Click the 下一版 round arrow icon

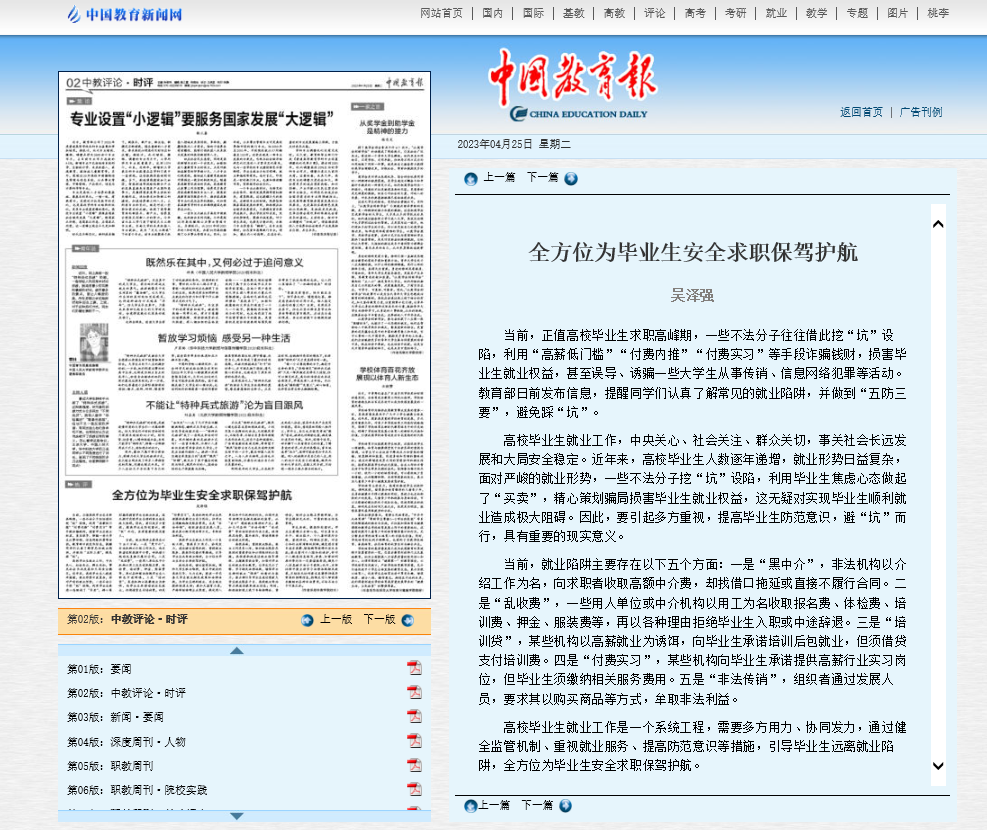407,620
